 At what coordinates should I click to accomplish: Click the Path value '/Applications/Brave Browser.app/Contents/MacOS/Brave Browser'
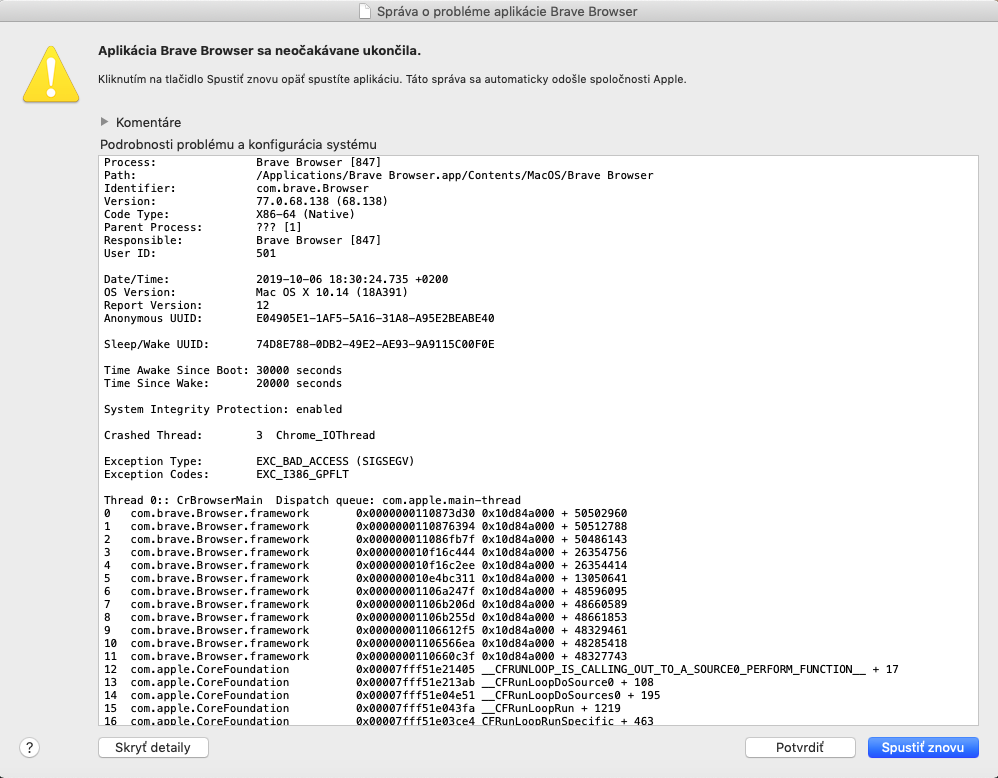[x=454, y=175]
